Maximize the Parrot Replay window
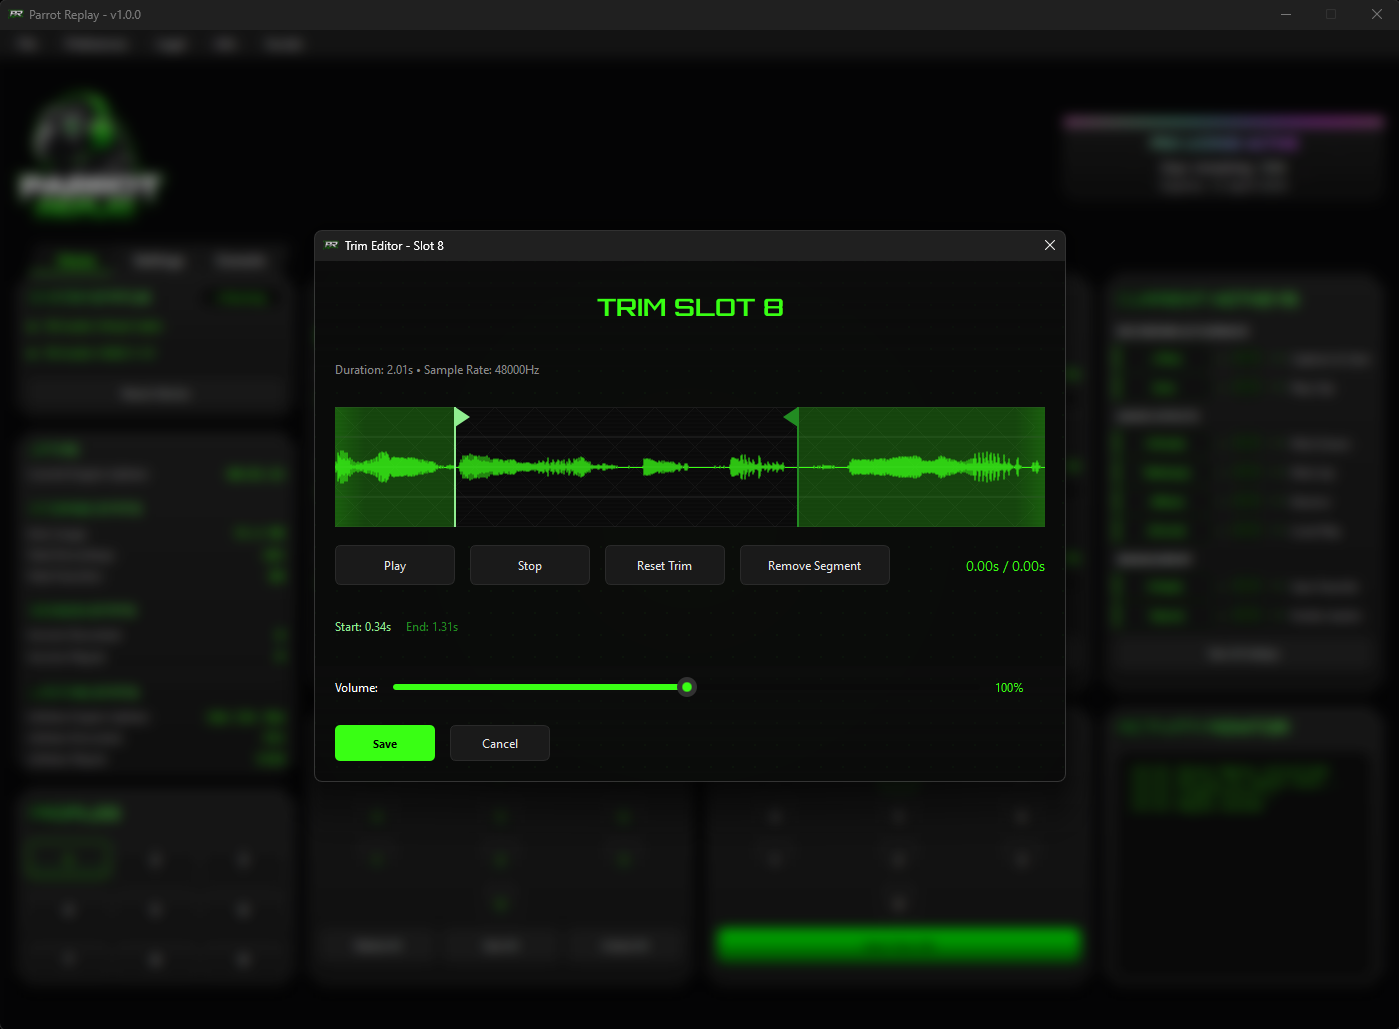Screen dimensions: 1399x1029 coord(1331,14)
